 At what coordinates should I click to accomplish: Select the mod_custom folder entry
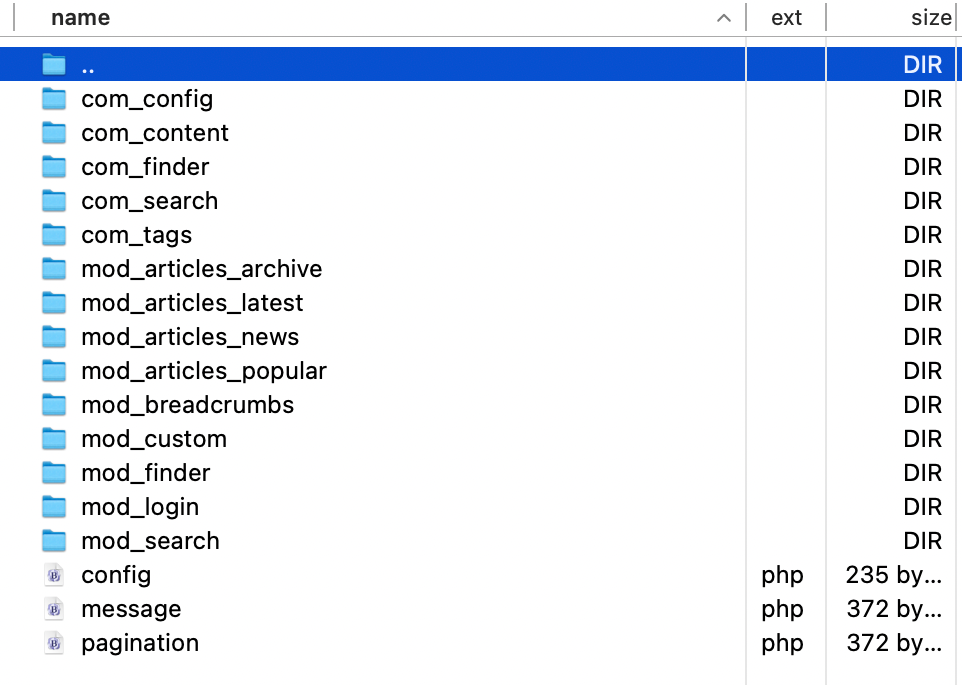click(154, 439)
